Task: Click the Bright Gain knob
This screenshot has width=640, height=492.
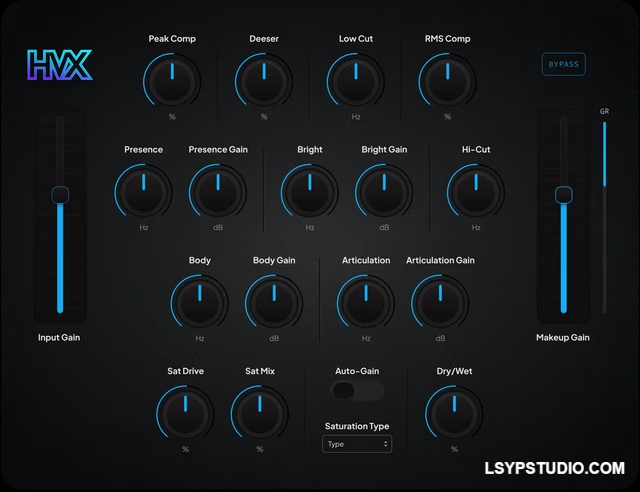Action: click(x=384, y=192)
